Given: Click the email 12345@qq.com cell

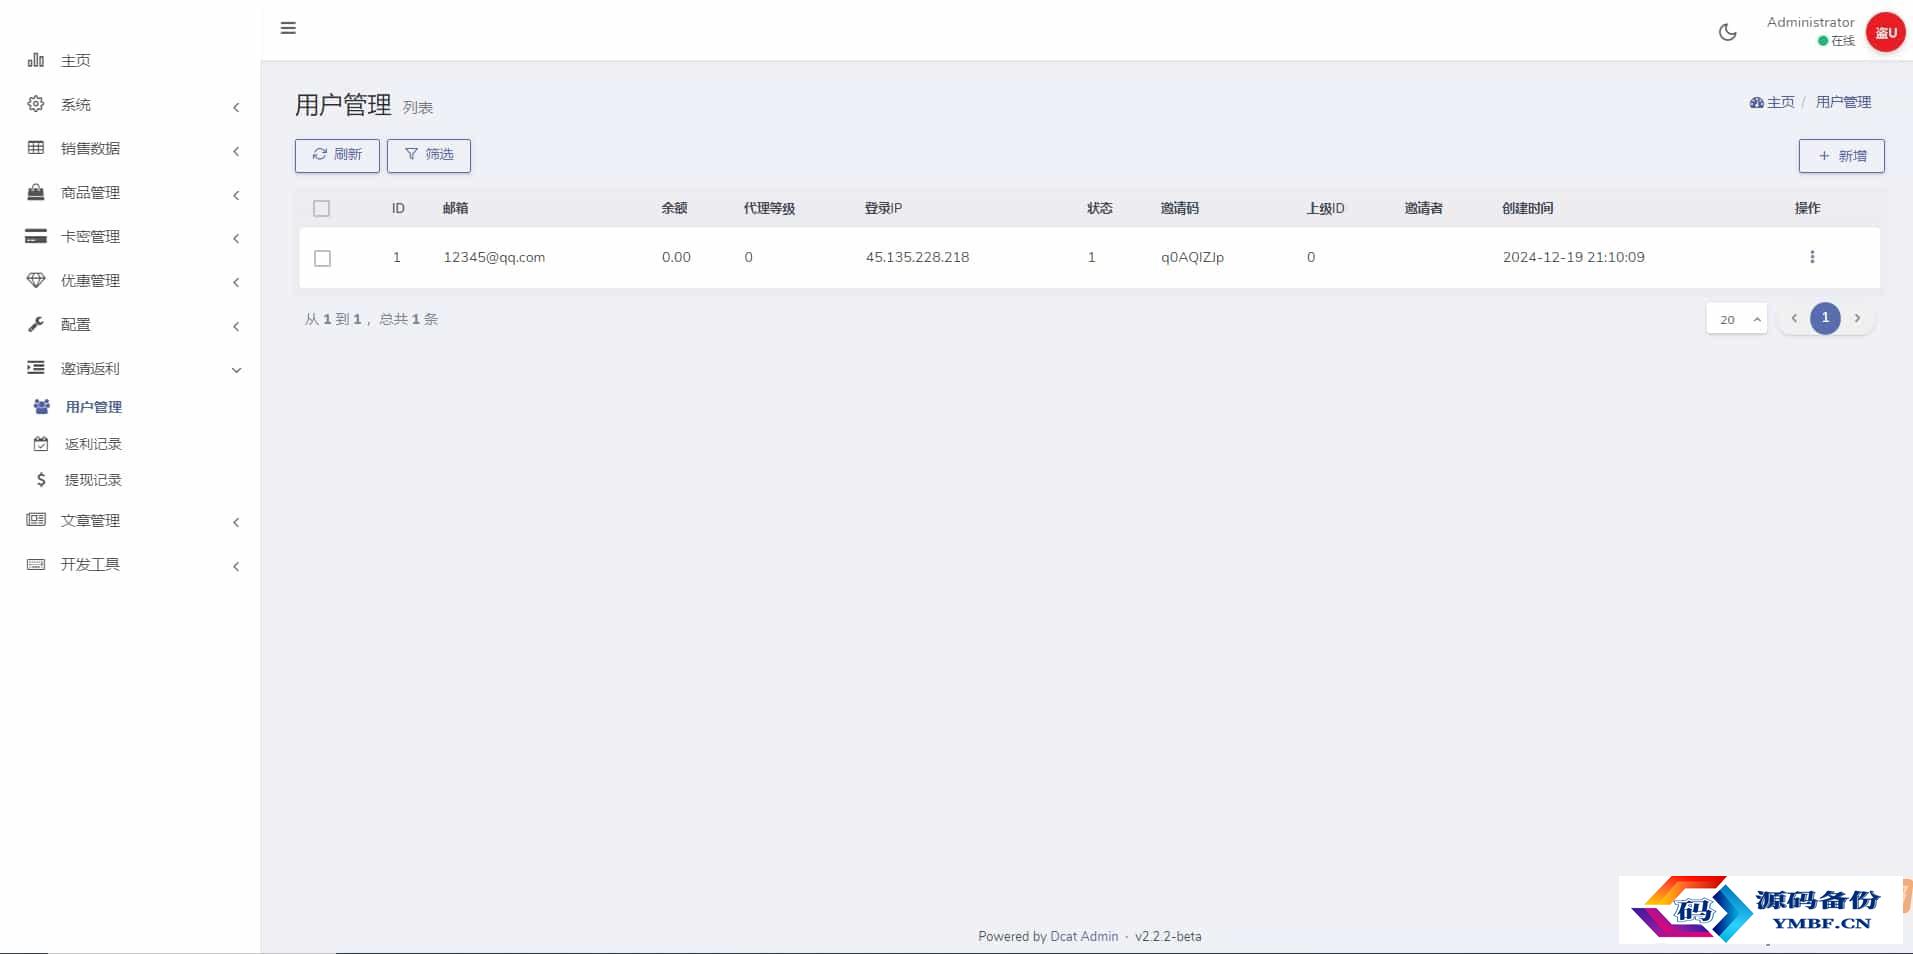Looking at the screenshot, I should pos(494,257).
